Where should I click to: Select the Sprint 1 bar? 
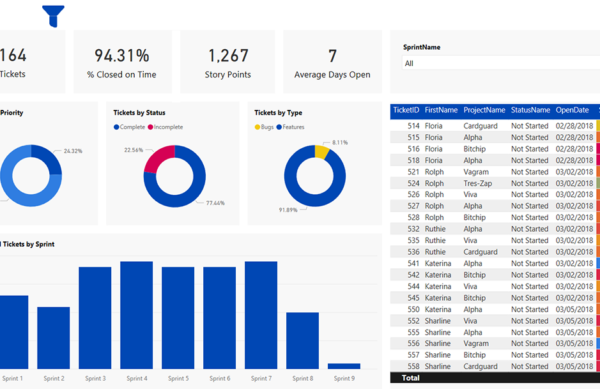(14, 332)
